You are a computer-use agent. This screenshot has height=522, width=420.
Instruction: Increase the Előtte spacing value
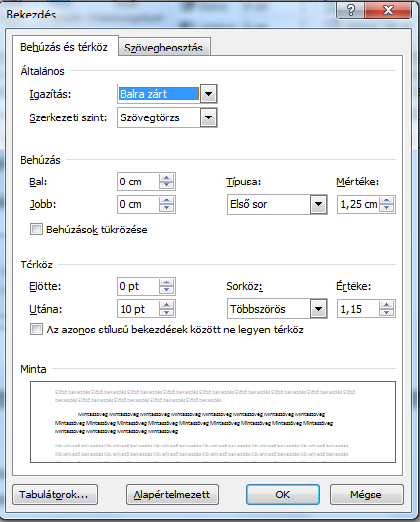(167, 283)
